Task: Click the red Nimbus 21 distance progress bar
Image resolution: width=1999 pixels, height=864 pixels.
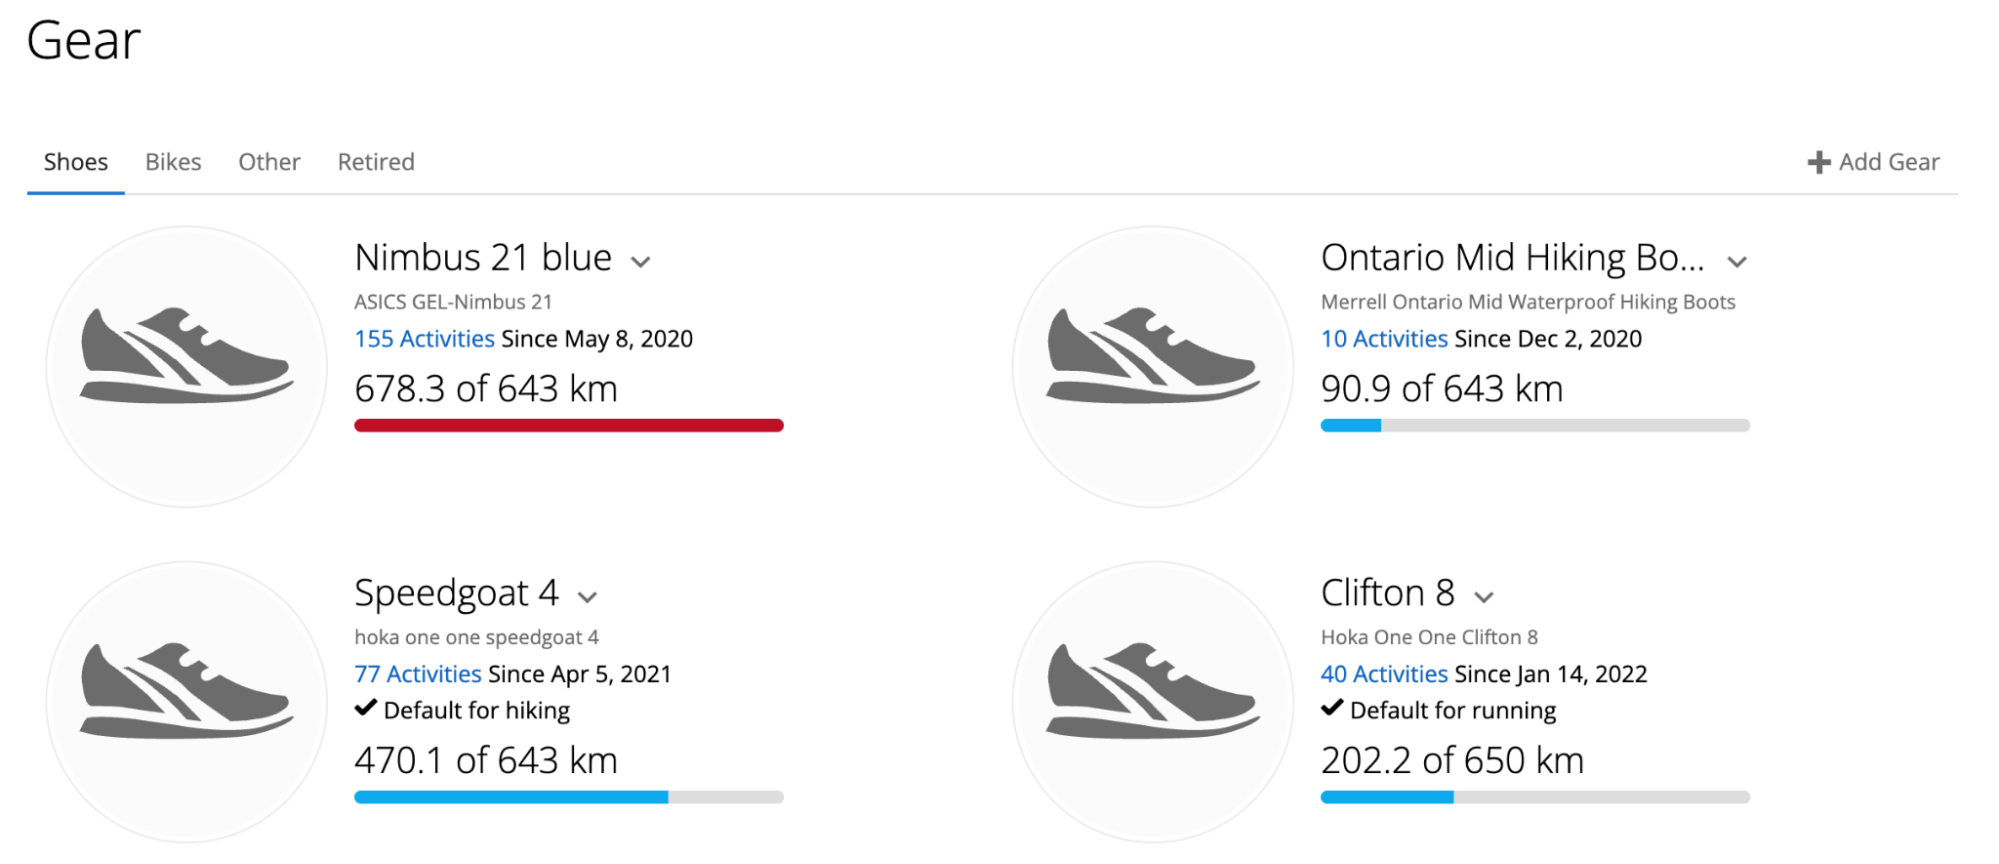Action: tap(569, 426)
